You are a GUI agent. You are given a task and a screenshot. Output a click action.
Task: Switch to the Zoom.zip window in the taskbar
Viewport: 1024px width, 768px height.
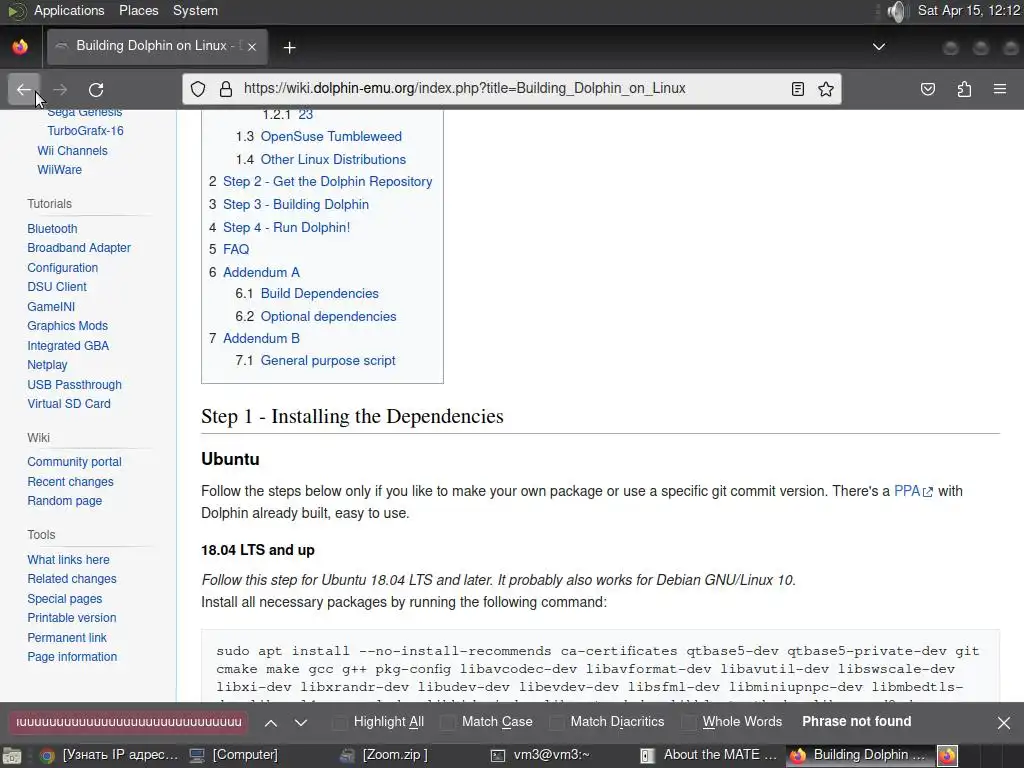(385, 755)
